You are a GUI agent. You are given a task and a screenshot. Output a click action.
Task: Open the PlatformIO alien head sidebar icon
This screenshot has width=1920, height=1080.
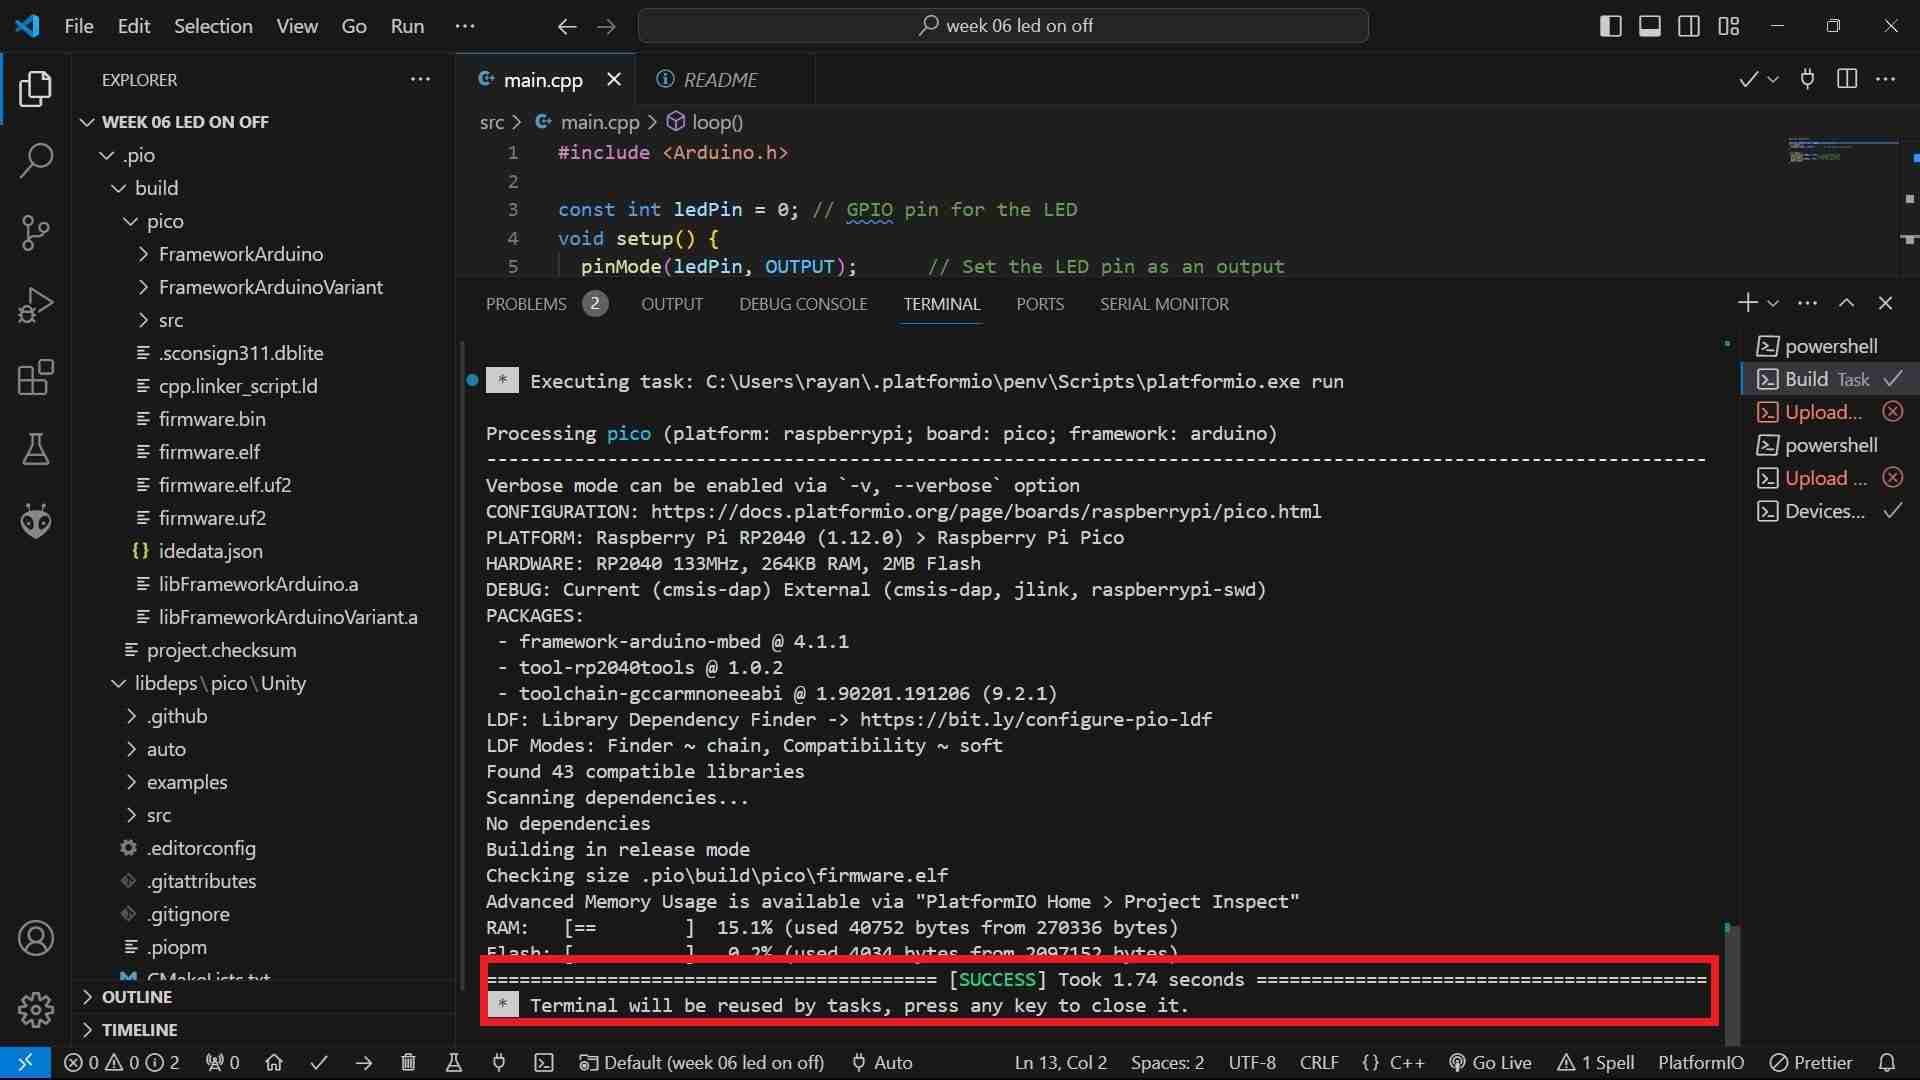pyautogui.click(x=36, y=521)
